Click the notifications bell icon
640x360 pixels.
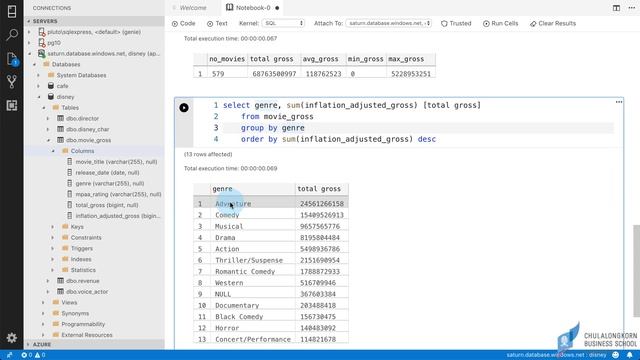coord(630,355)
